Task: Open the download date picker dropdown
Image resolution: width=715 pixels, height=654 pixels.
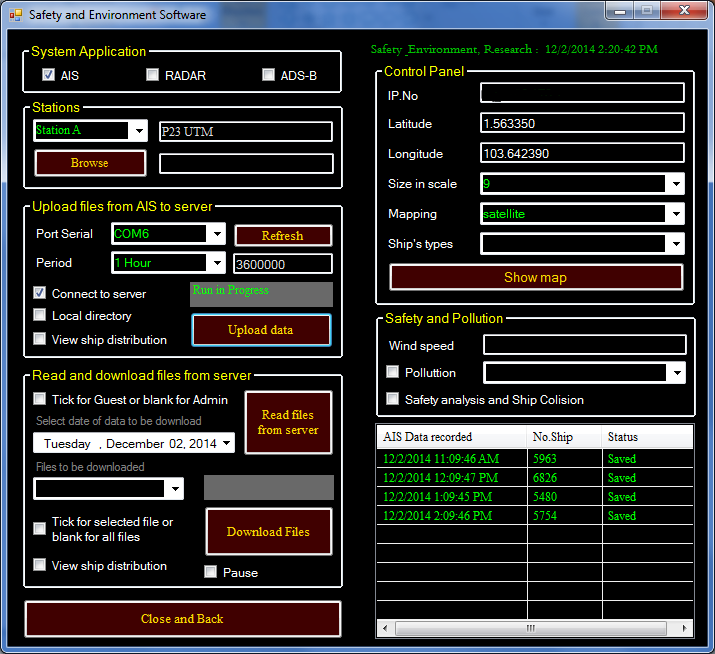Action: click(227, 443)
